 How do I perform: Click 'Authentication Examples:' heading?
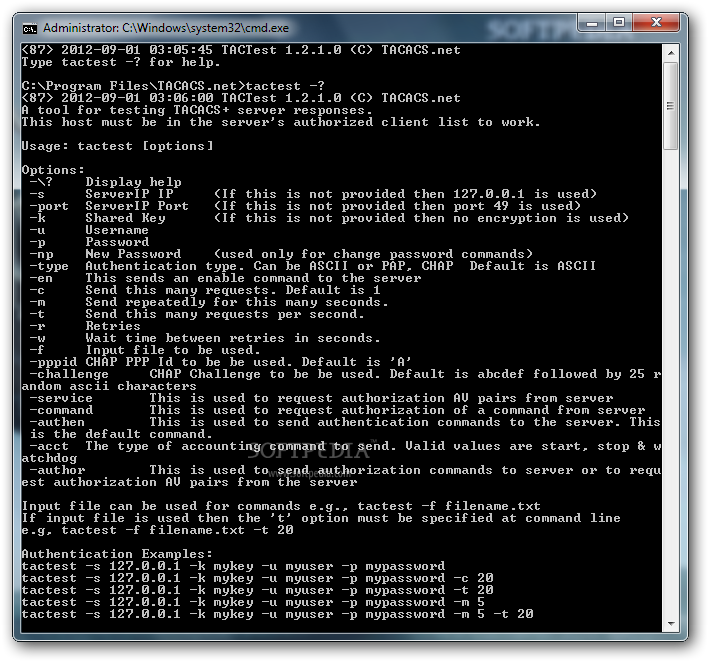click(117, 554)
